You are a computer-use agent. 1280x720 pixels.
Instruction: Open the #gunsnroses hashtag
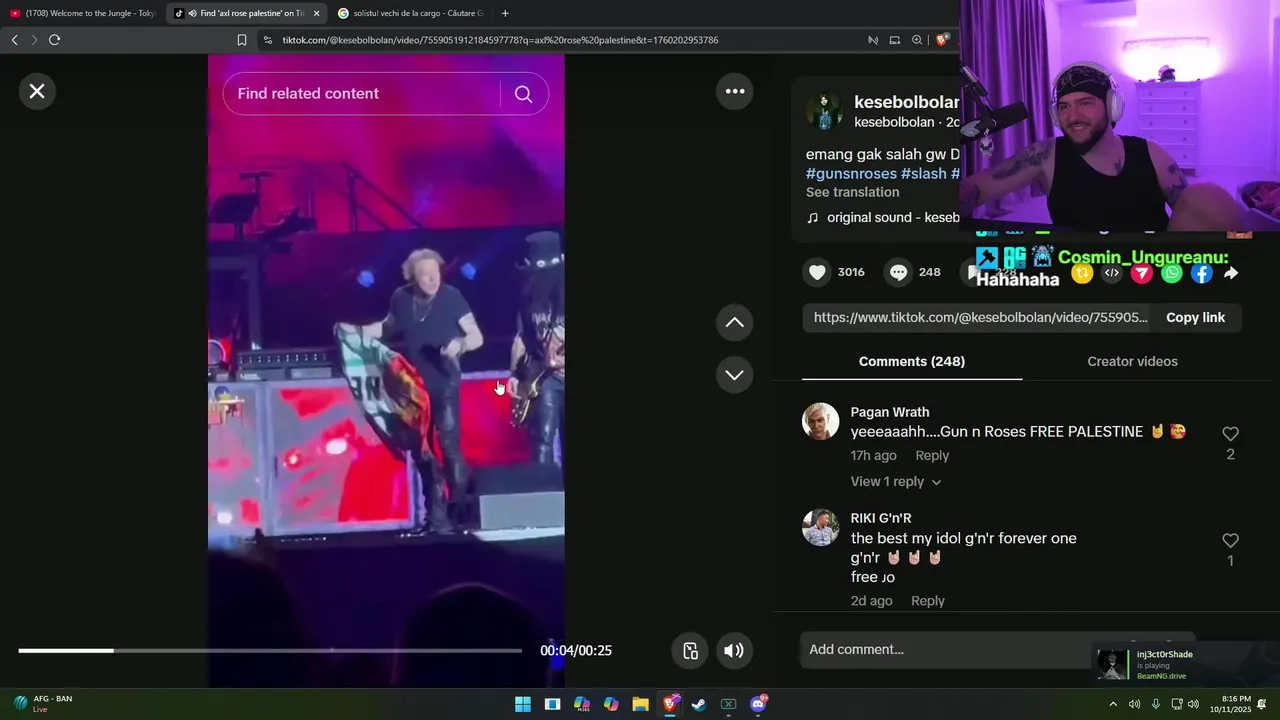pyautogui.click(x=851, y=174)
